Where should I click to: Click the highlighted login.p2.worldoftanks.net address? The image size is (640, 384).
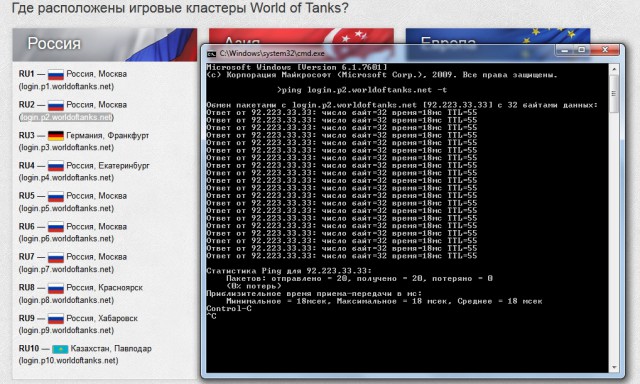[66, 117]
